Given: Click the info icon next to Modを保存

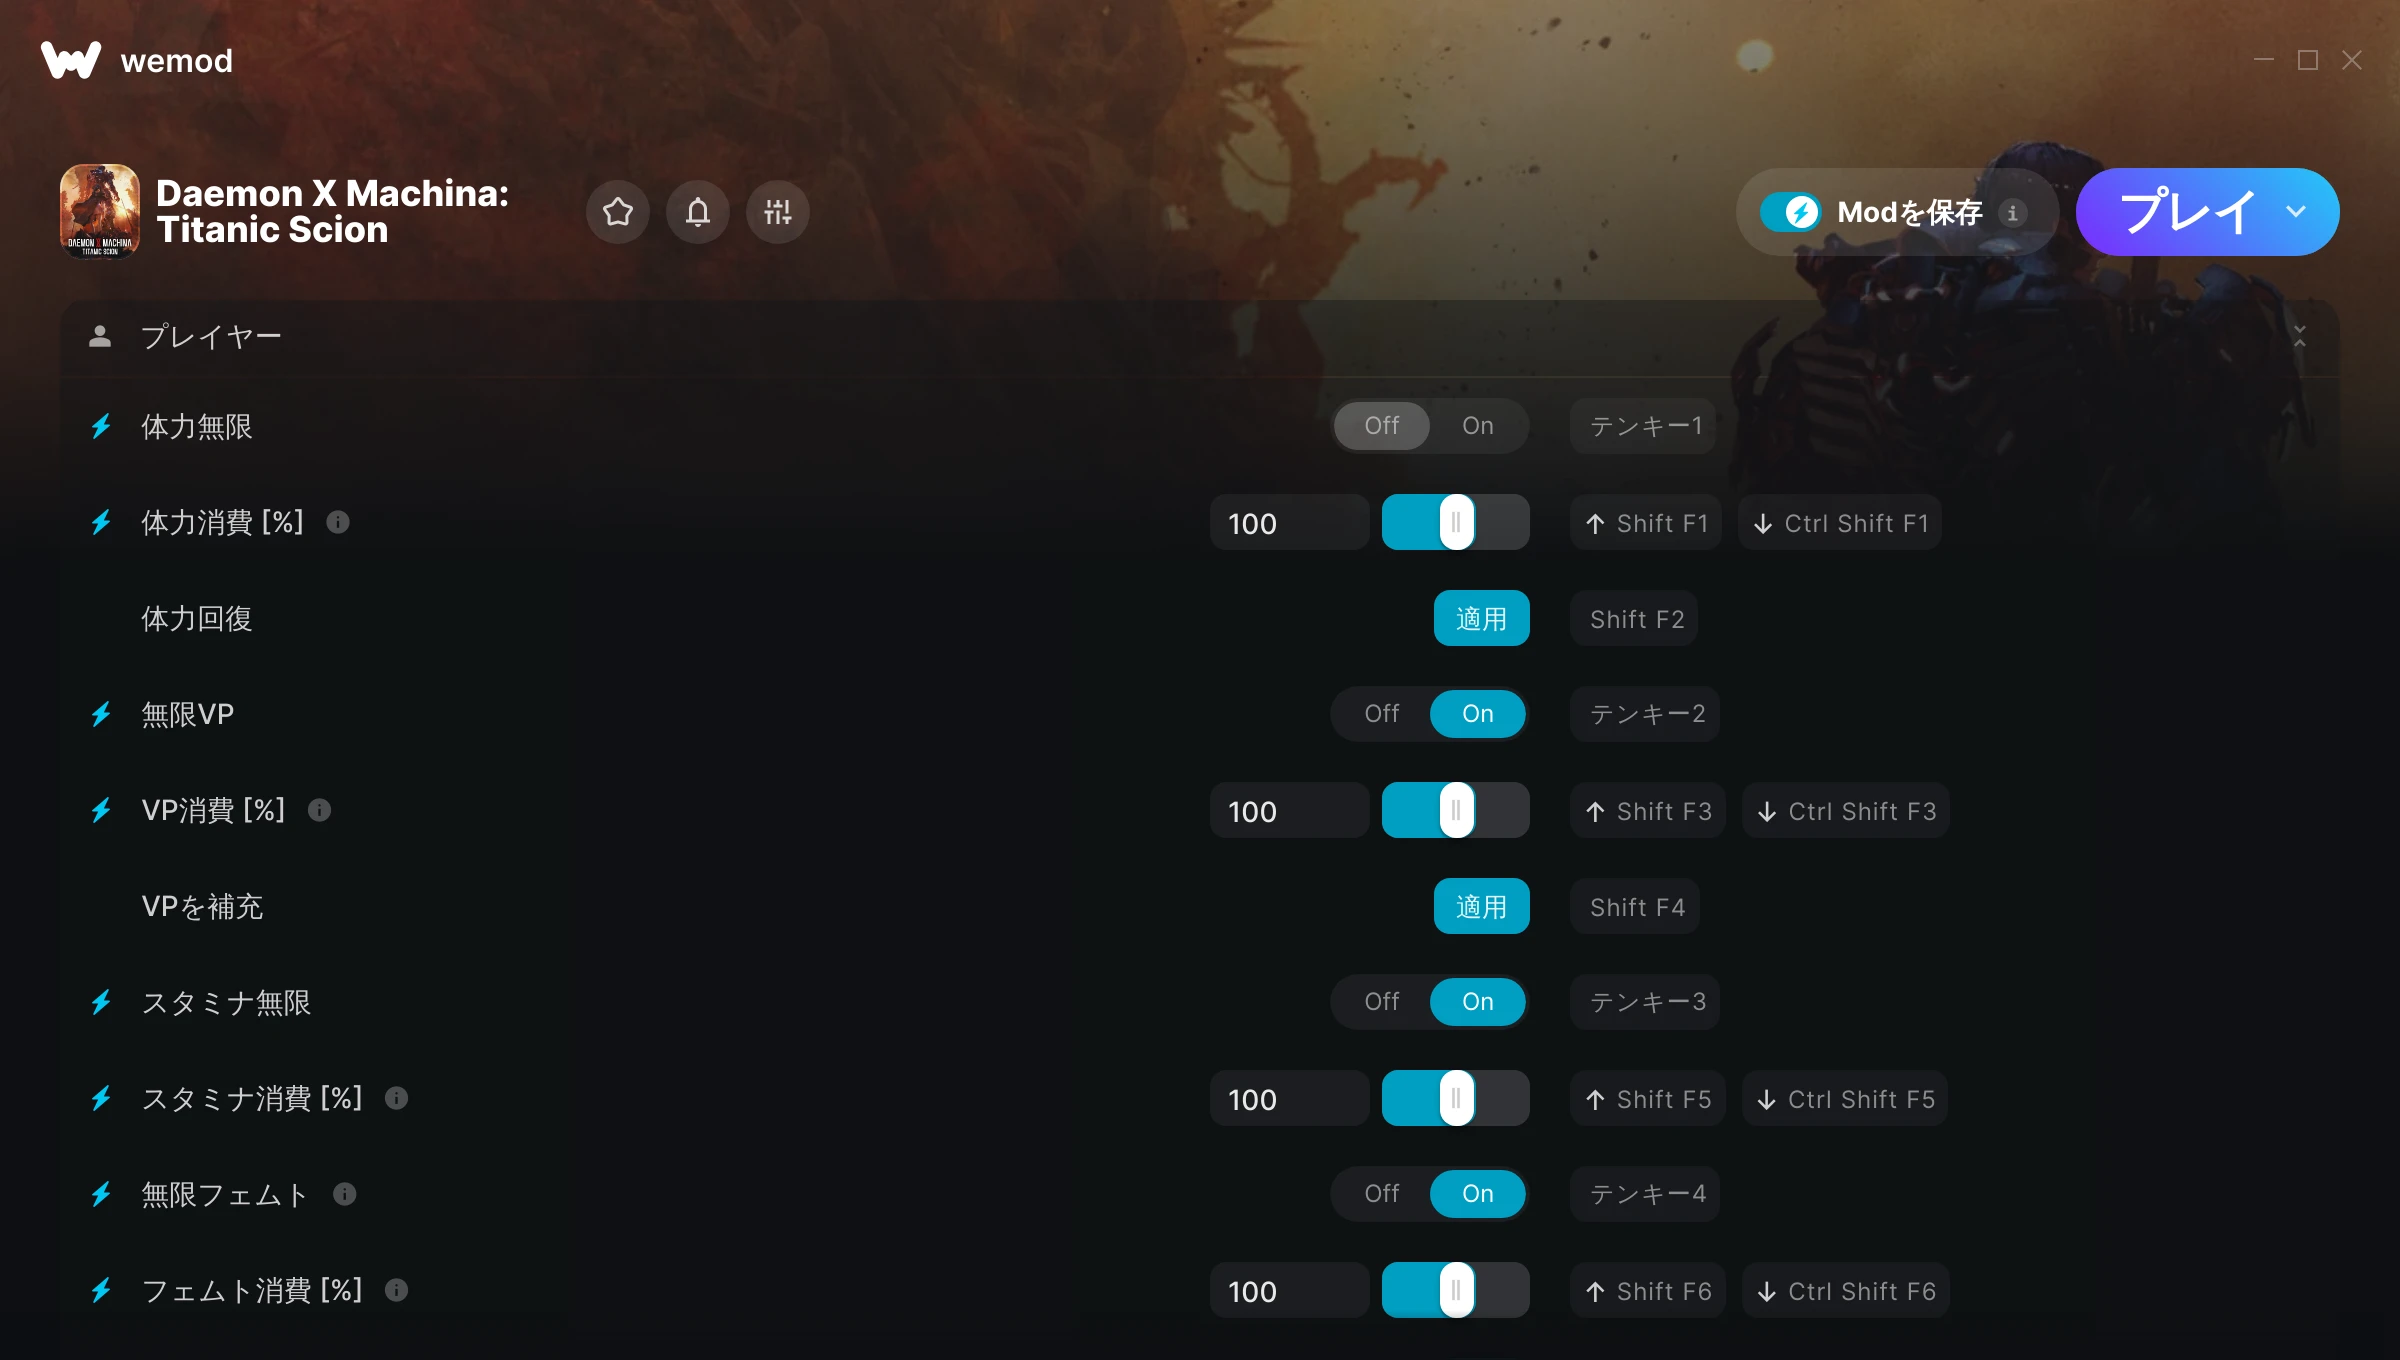Looking at the screenshot, I should pyautogui.click(x=2013, y=212).
